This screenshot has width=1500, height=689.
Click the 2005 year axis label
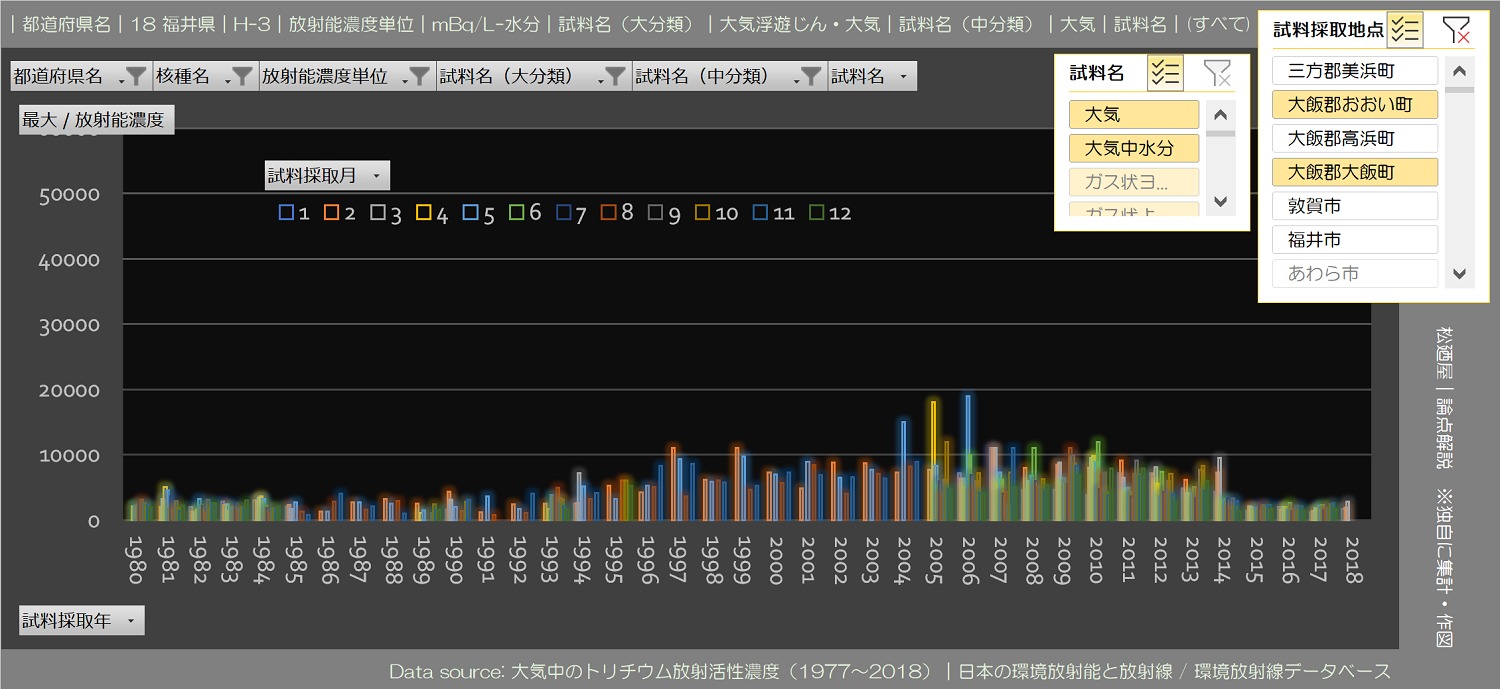[936, 560]
